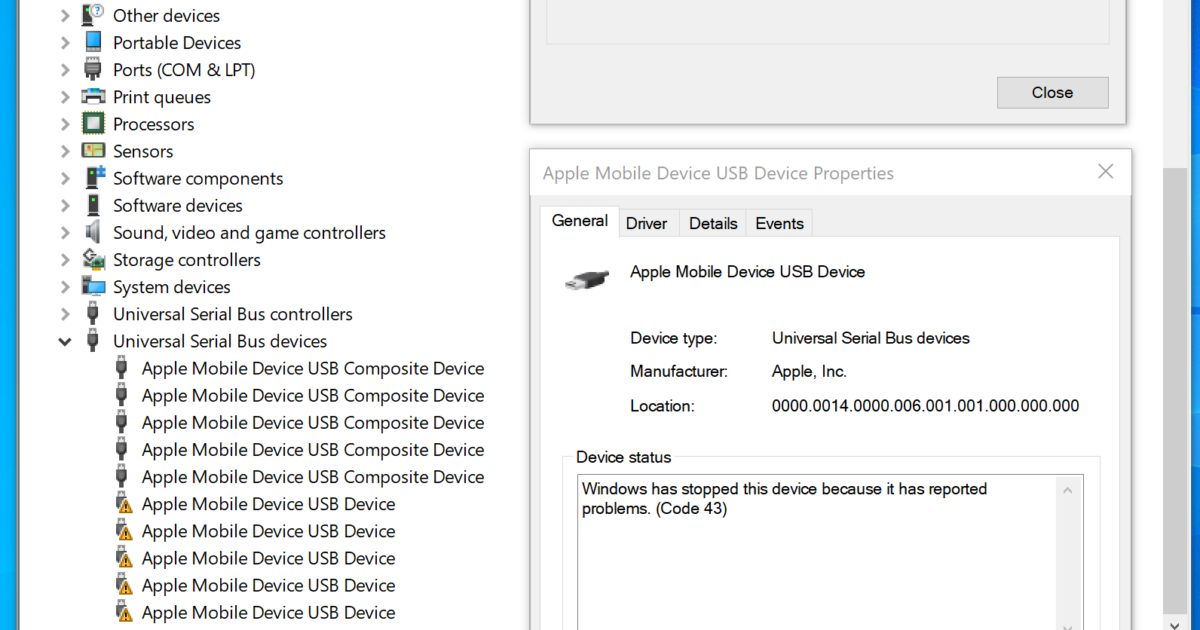Click the Portable Devices icon

pyautogui.click(x=92, y=42)
